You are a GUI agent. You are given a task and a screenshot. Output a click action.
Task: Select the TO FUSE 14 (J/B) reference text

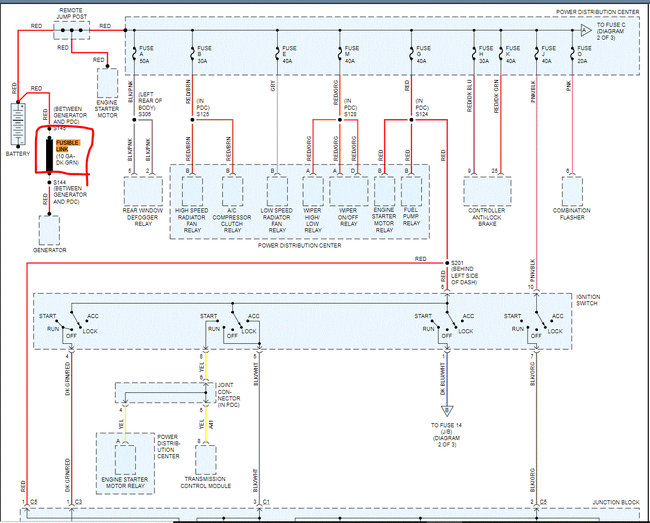[447, 435]
